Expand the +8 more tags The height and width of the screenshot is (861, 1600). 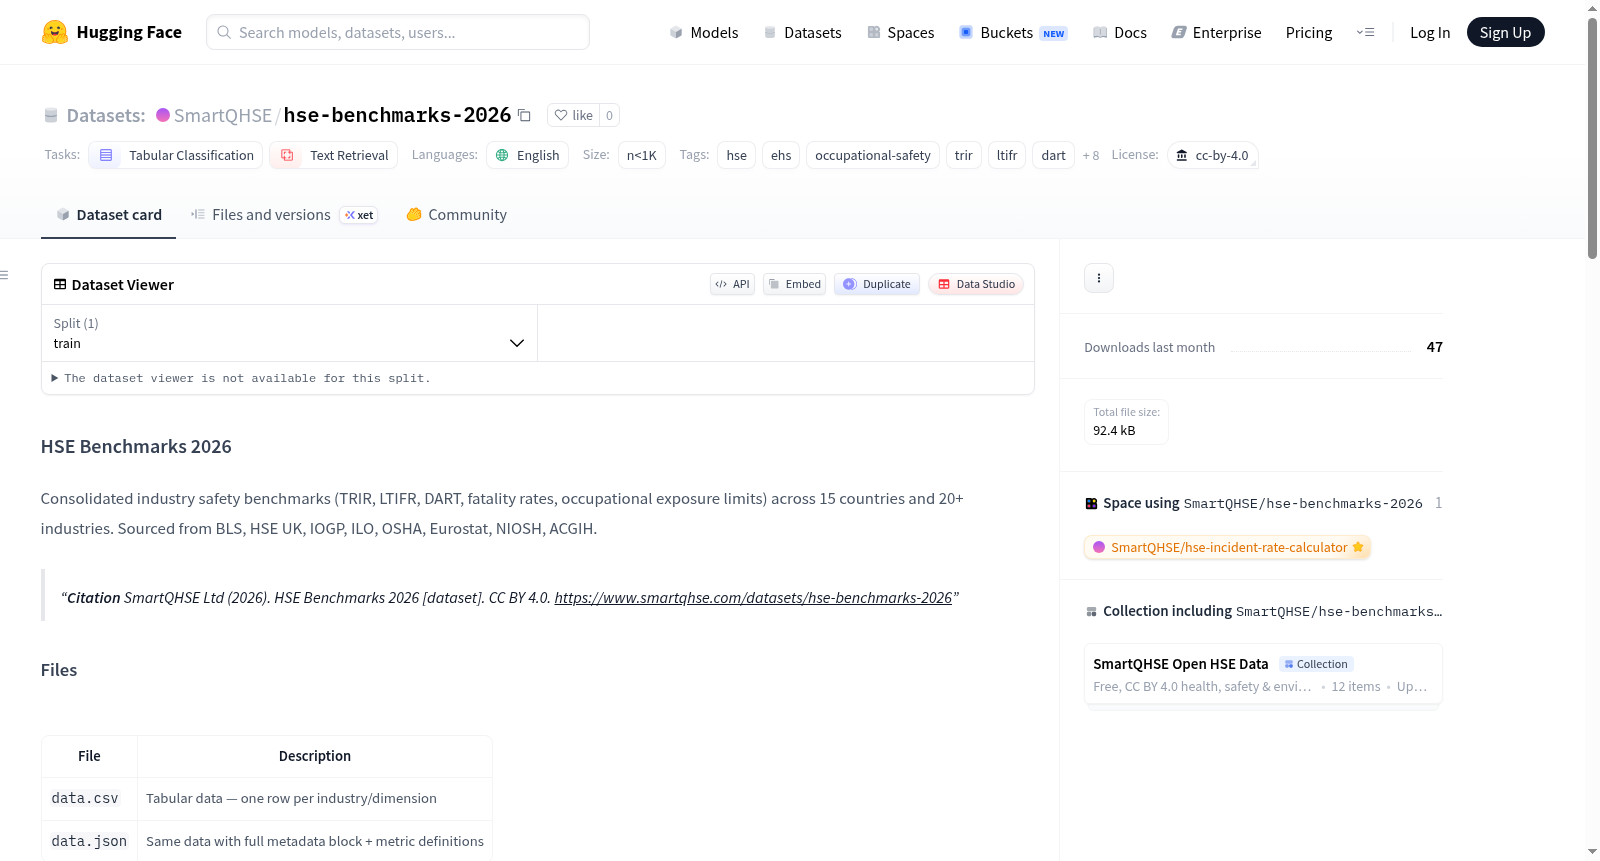pos(1091,155)
